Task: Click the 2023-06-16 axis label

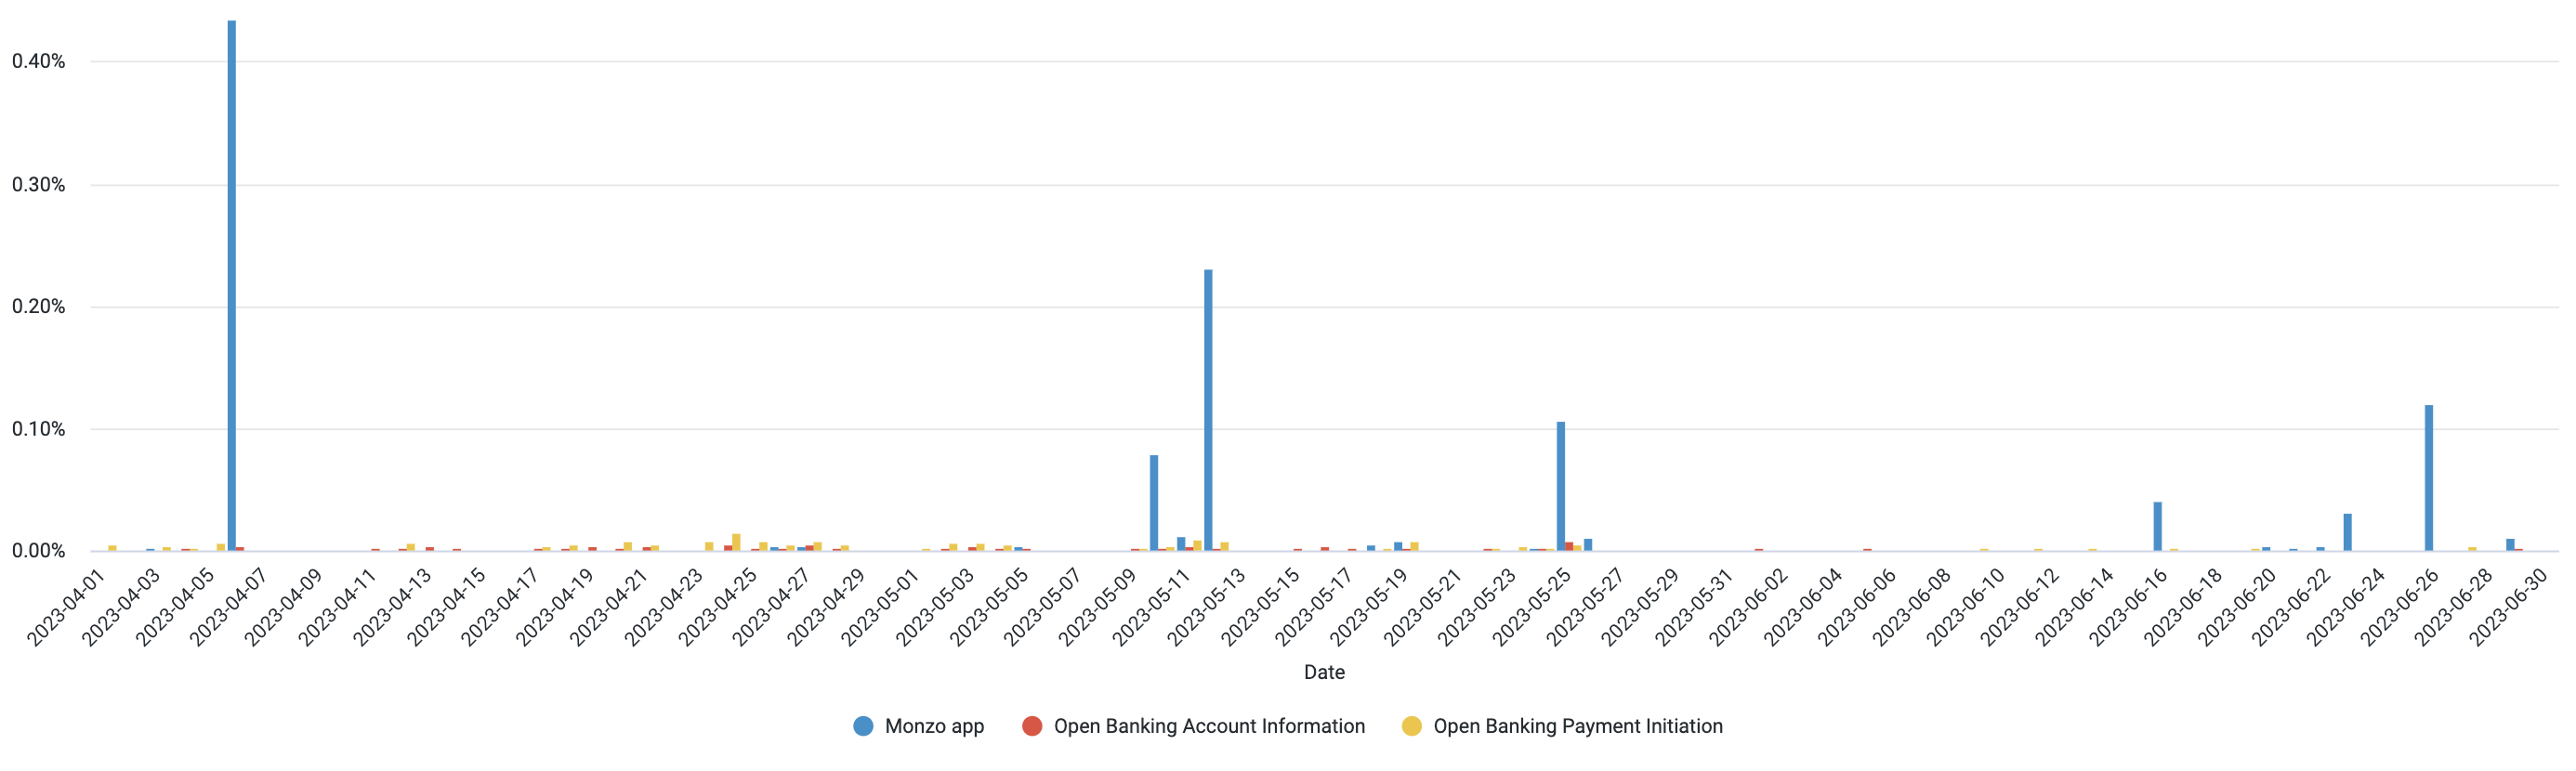Action: point(2128,607)
